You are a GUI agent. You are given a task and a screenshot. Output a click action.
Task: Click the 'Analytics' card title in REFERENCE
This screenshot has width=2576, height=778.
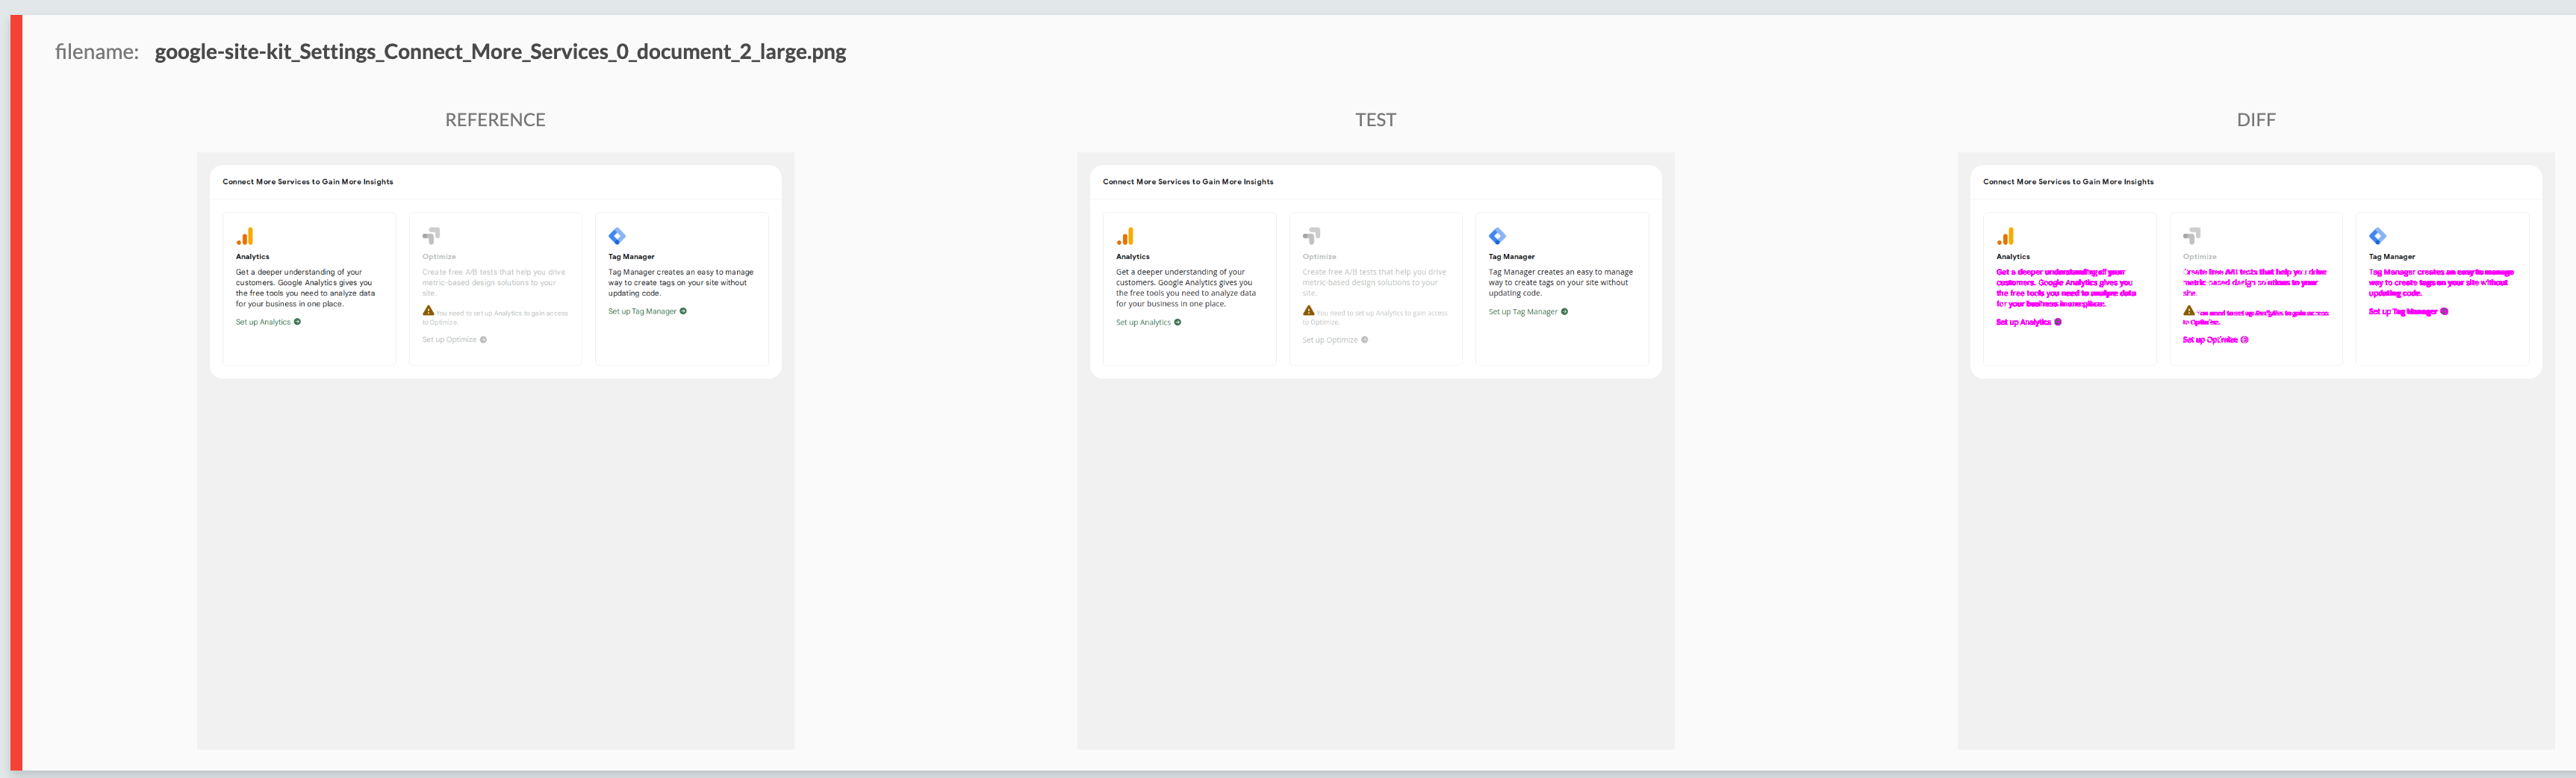[x=252, y=257]
